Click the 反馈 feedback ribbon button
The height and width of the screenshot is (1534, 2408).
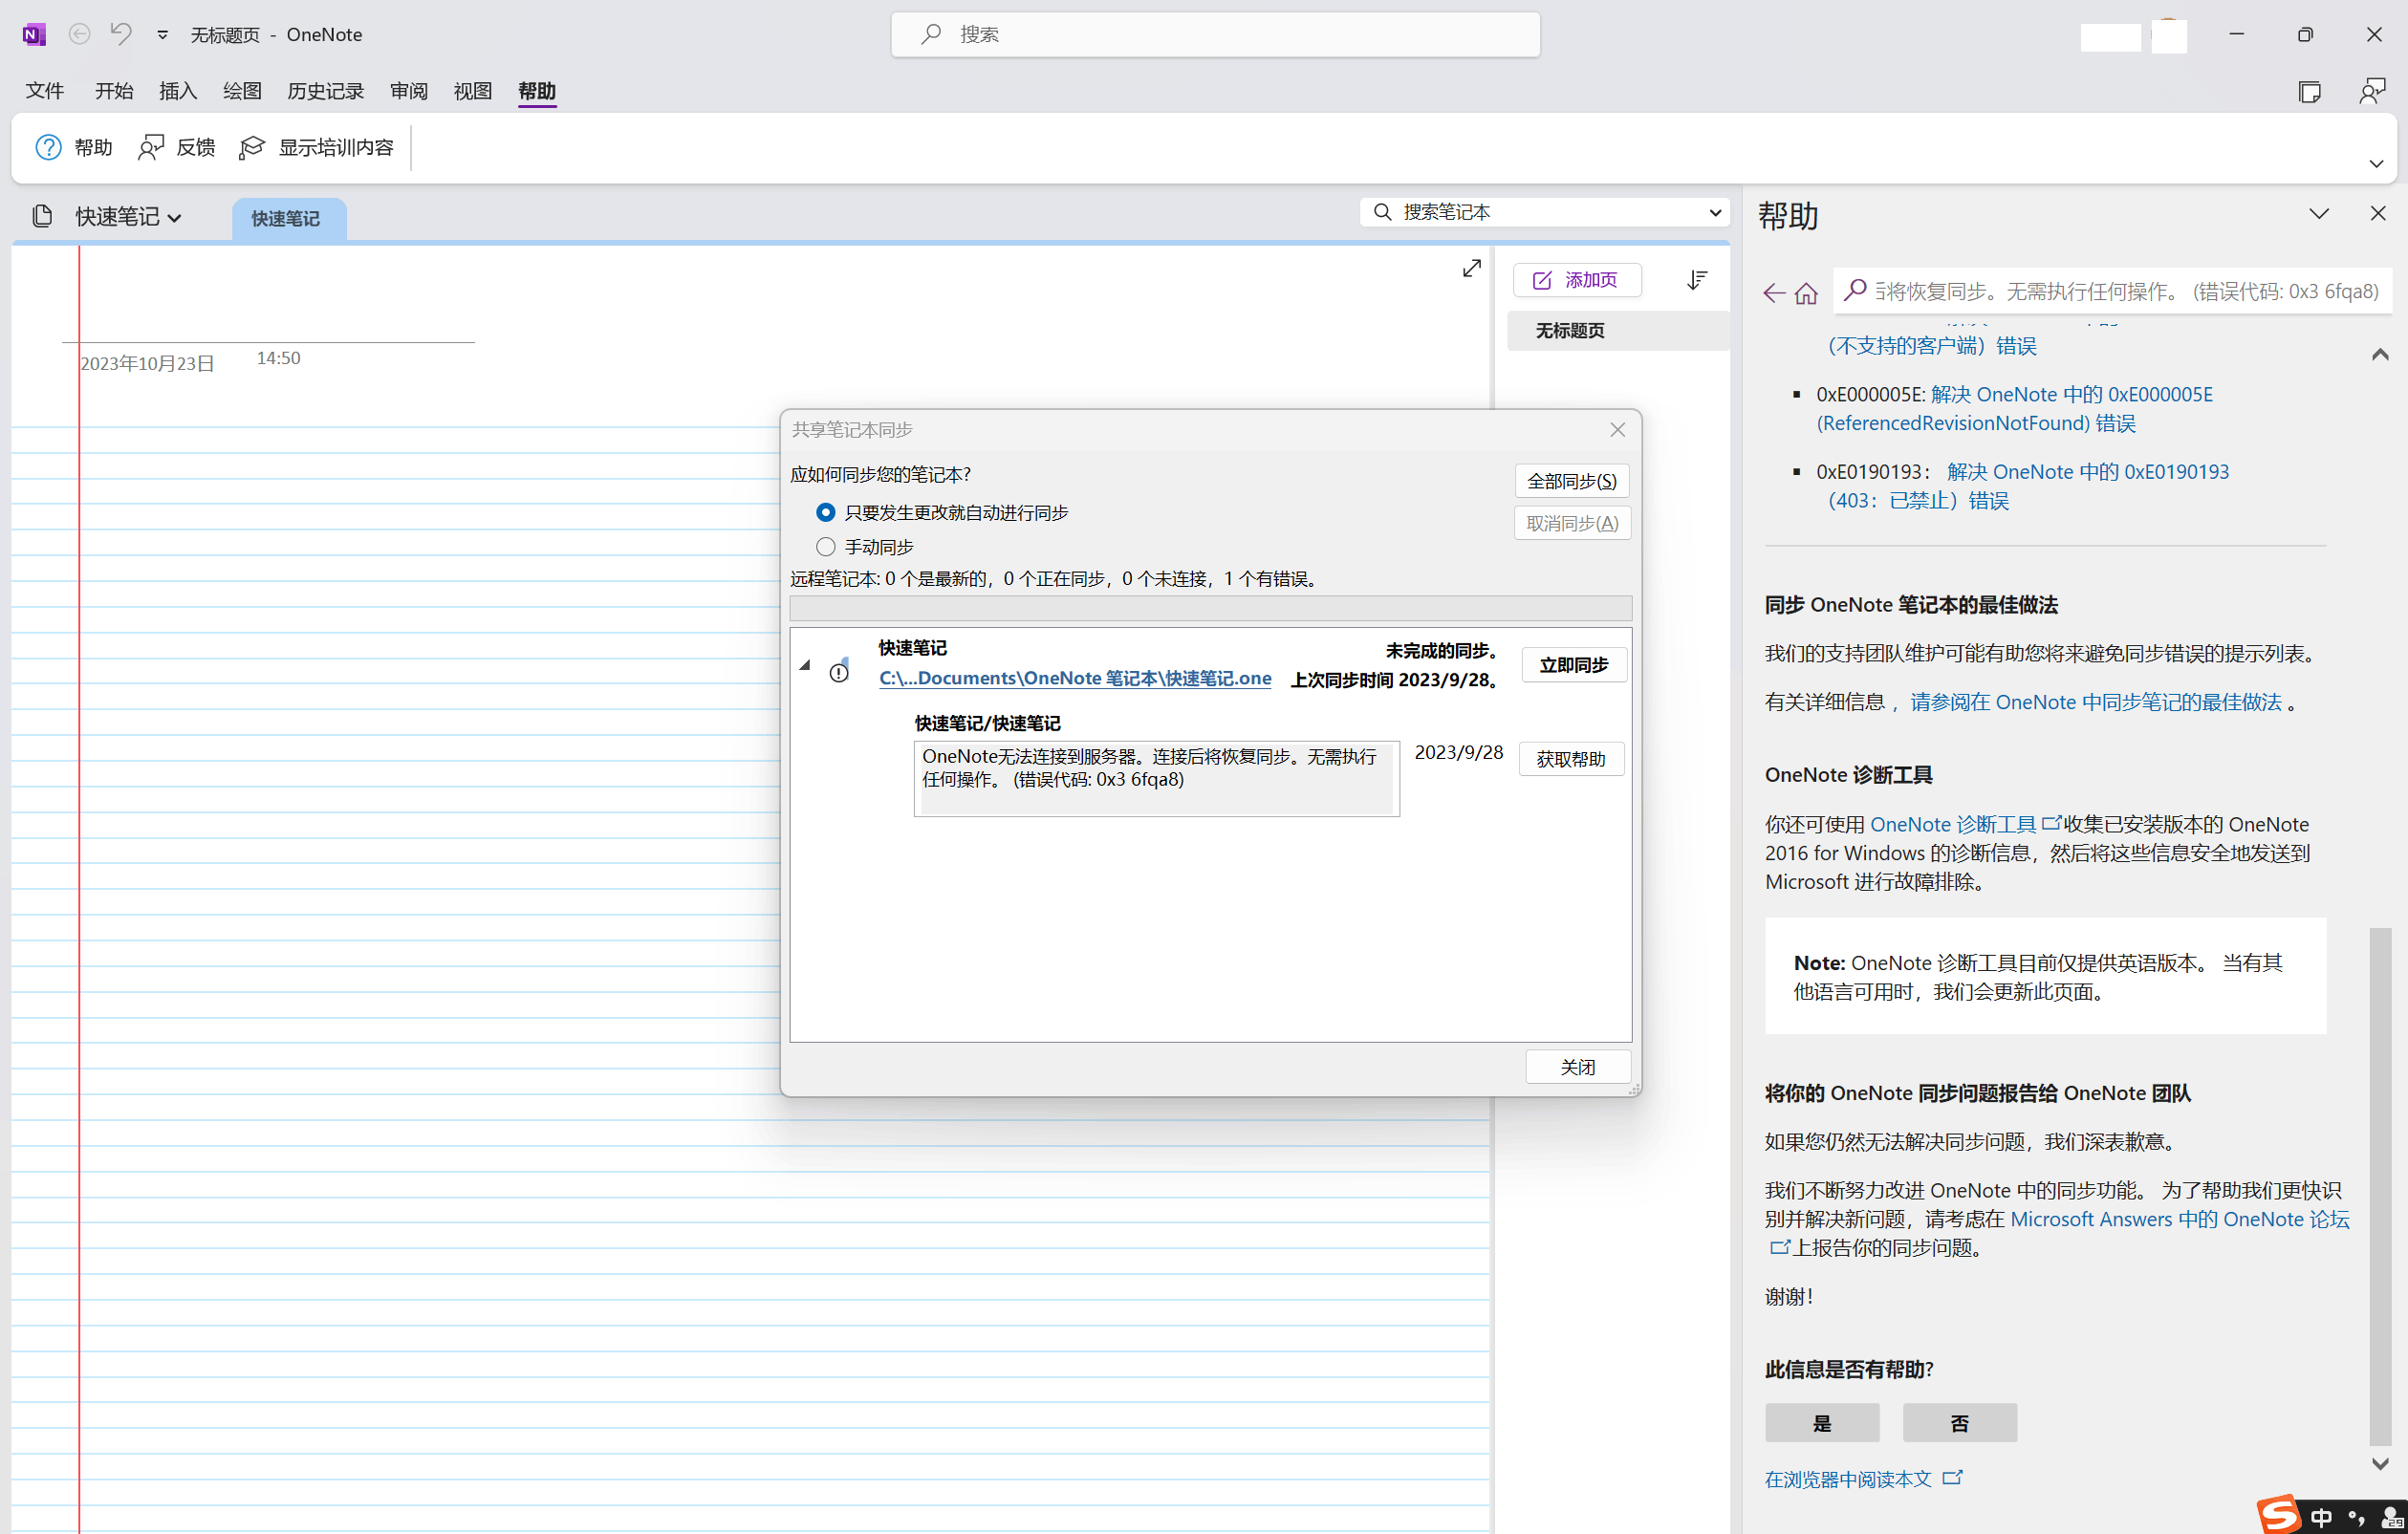pos(177,148)
